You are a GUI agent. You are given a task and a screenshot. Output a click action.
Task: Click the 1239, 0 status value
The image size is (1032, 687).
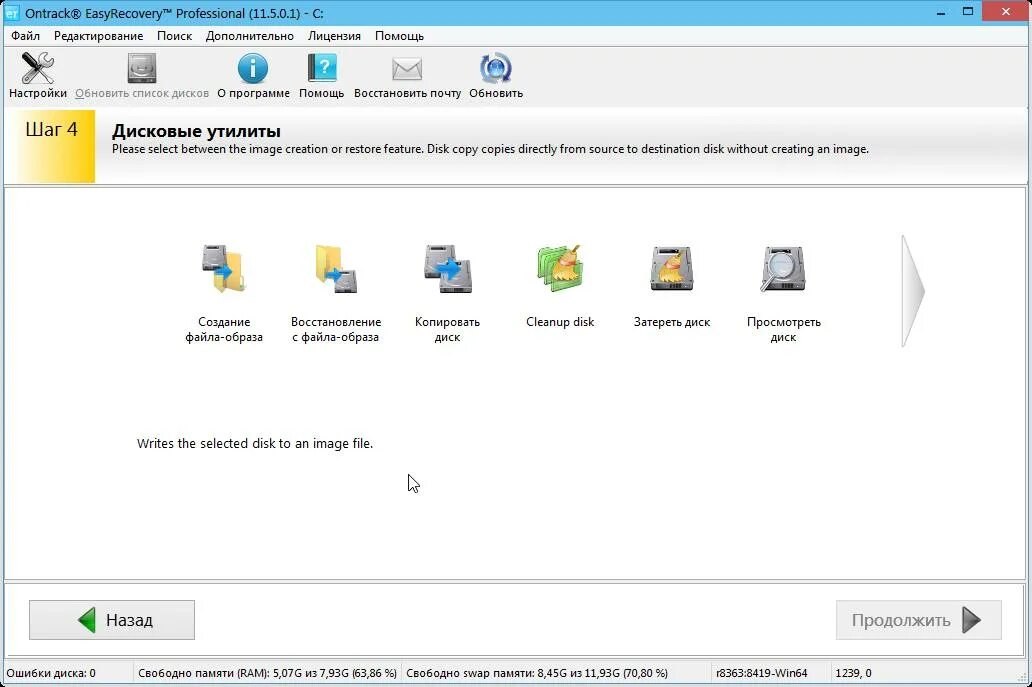pyautogui.click(x=854, y=673)
